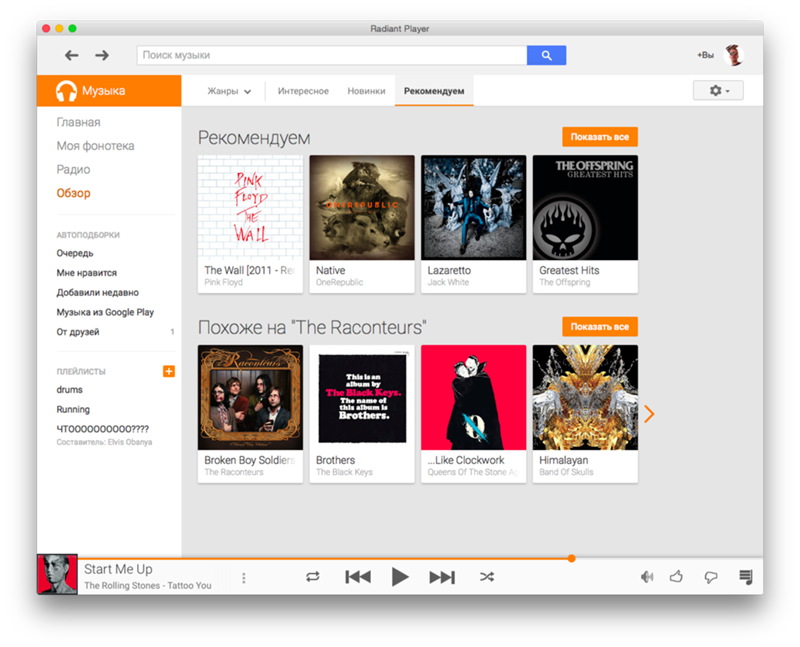Viewport: 800px width, 647px height.
Task: Click the blue search magnifier button
Action: 546,55
